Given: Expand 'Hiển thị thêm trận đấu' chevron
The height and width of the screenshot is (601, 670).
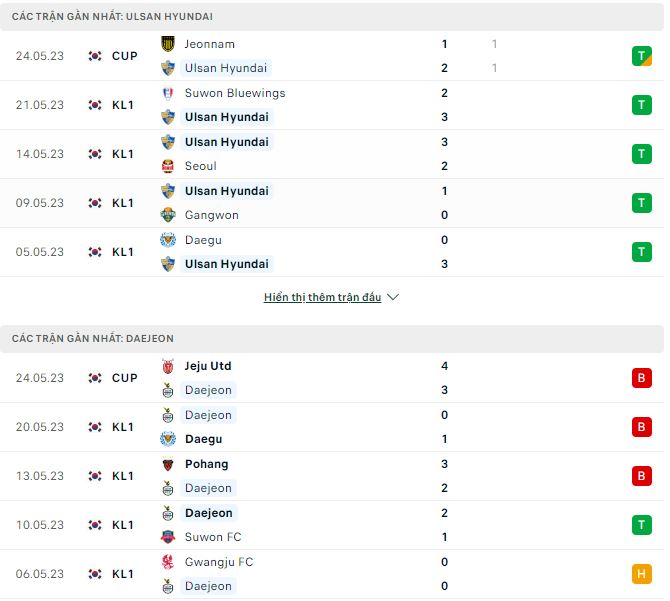Looking at the screenshot, I should [393, 298].
